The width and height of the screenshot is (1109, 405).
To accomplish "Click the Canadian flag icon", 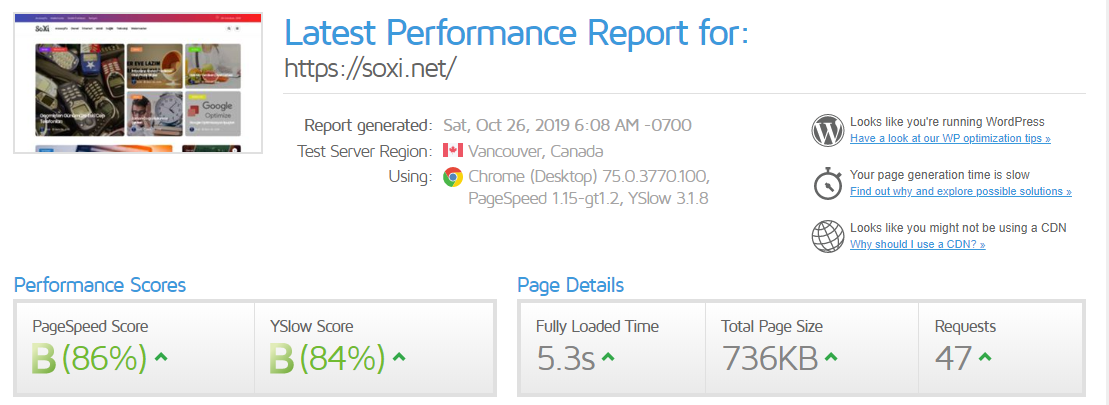I will coord(453,151).
